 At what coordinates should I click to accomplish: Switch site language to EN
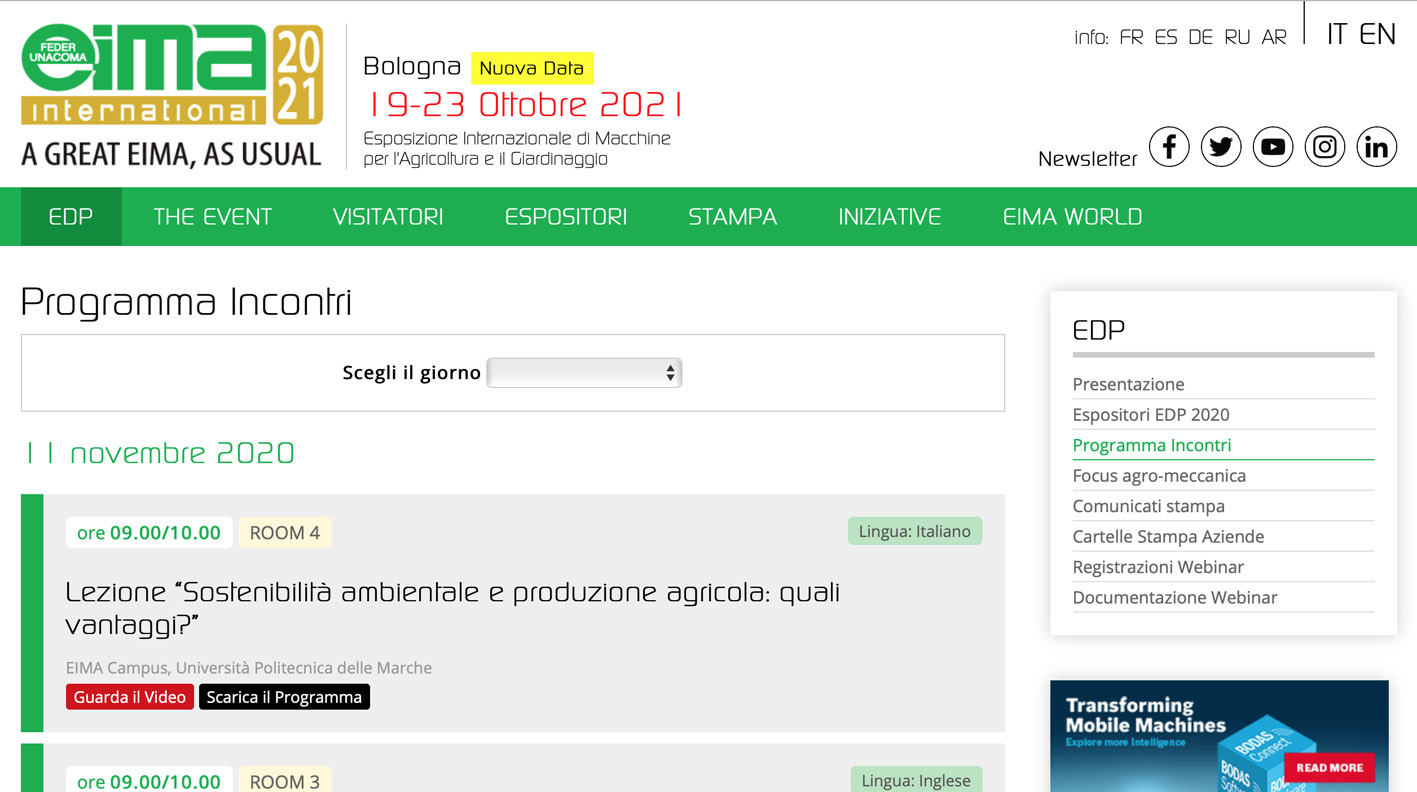[x=1377, y=34]
